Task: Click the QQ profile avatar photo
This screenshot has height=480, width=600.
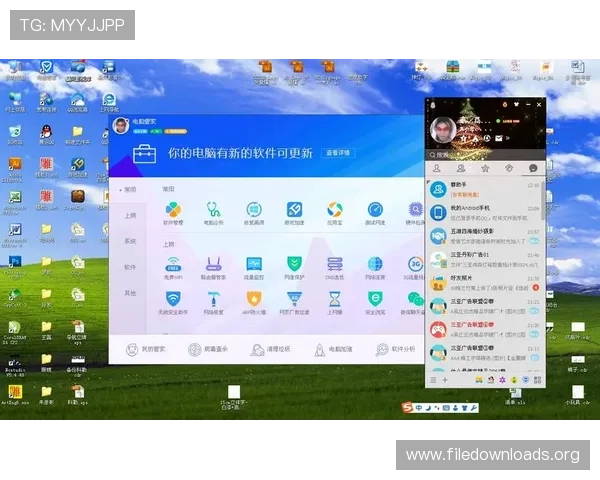Action: (443, 129)
